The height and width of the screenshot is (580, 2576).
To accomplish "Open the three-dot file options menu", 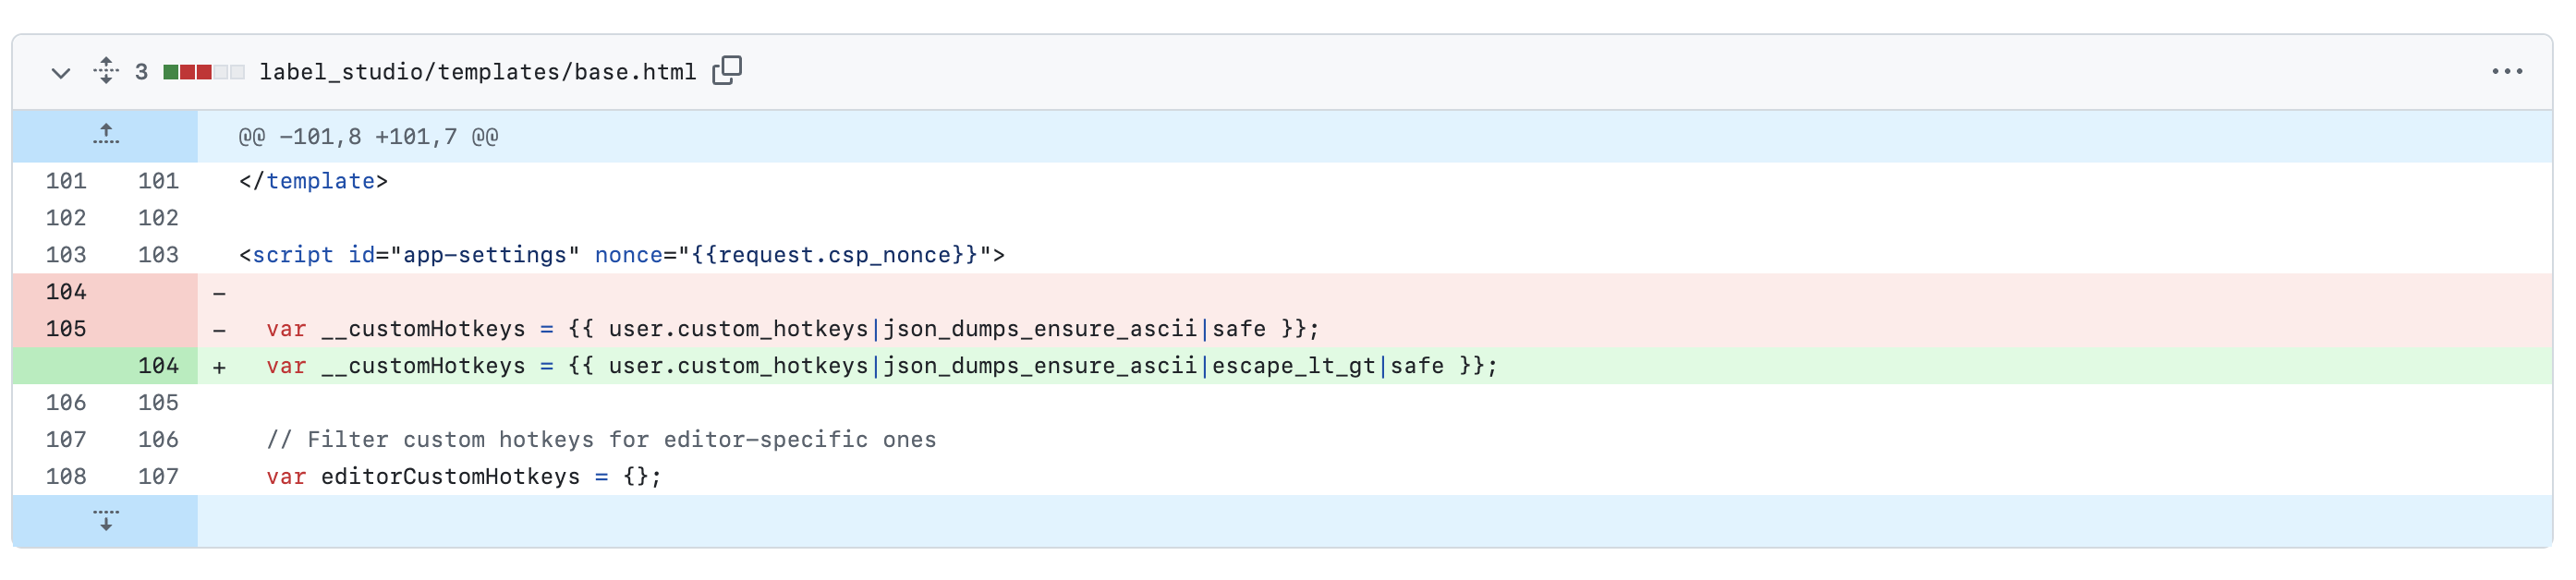I will pos(2506,72).
